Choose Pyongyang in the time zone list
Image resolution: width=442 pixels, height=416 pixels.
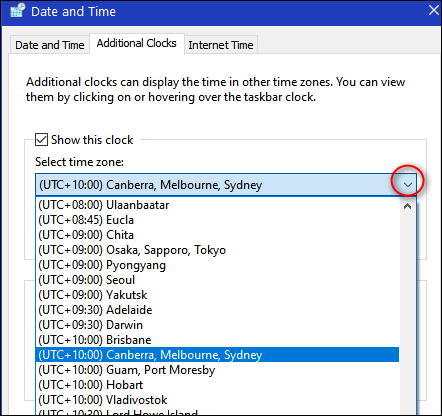pos(217,265)
